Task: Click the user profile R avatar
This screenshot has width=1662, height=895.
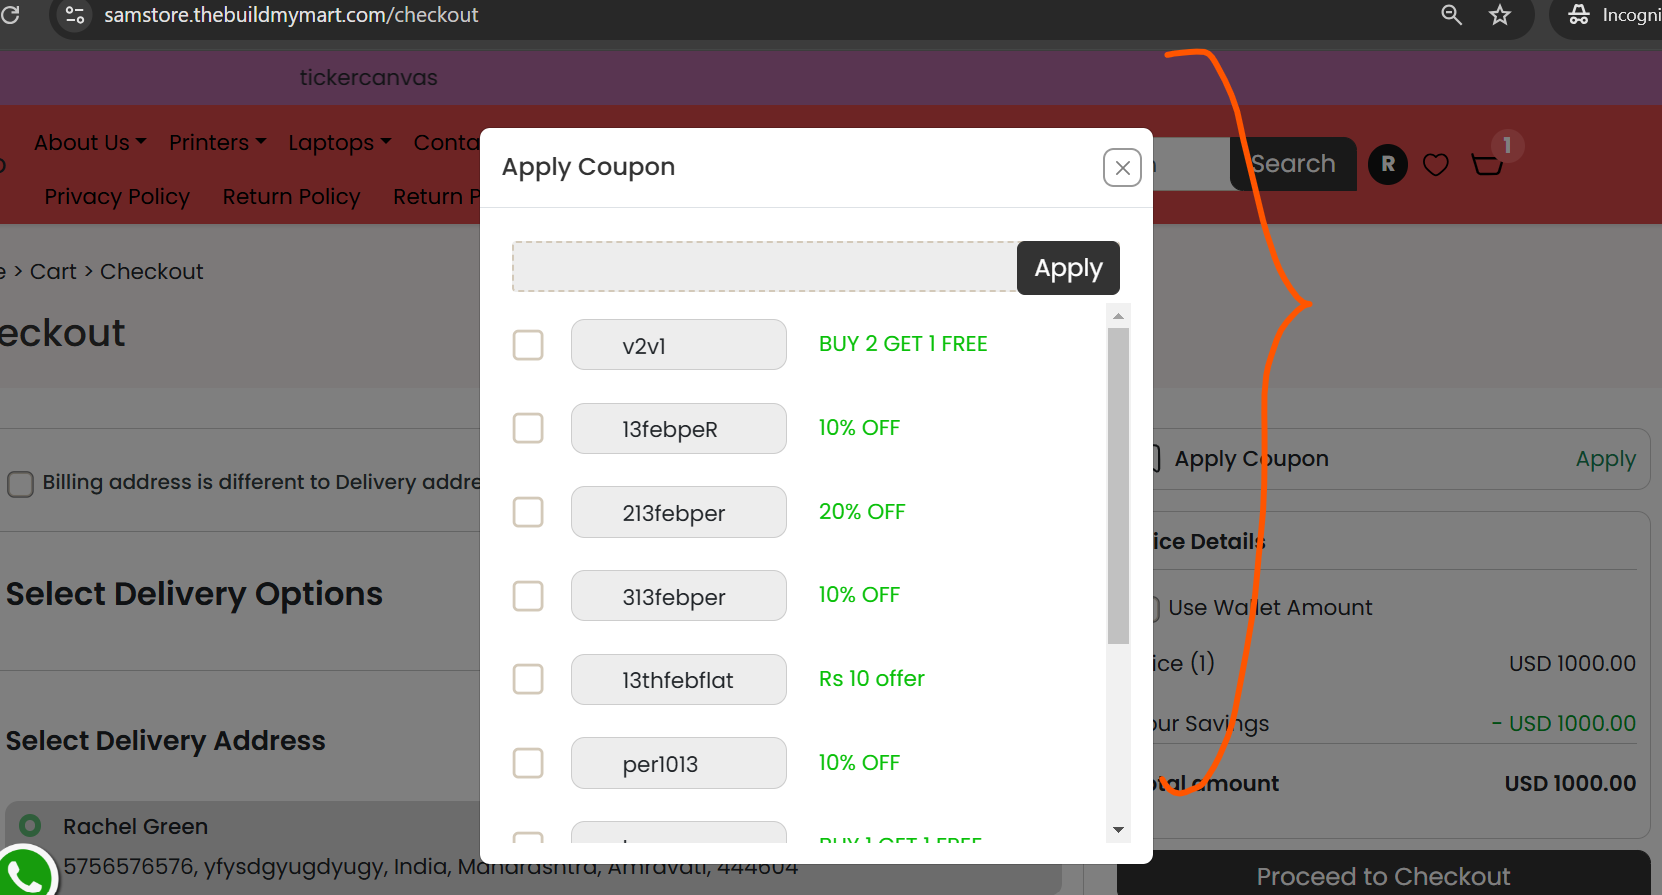Action: pyautogui.click(x=1388, y=164)
